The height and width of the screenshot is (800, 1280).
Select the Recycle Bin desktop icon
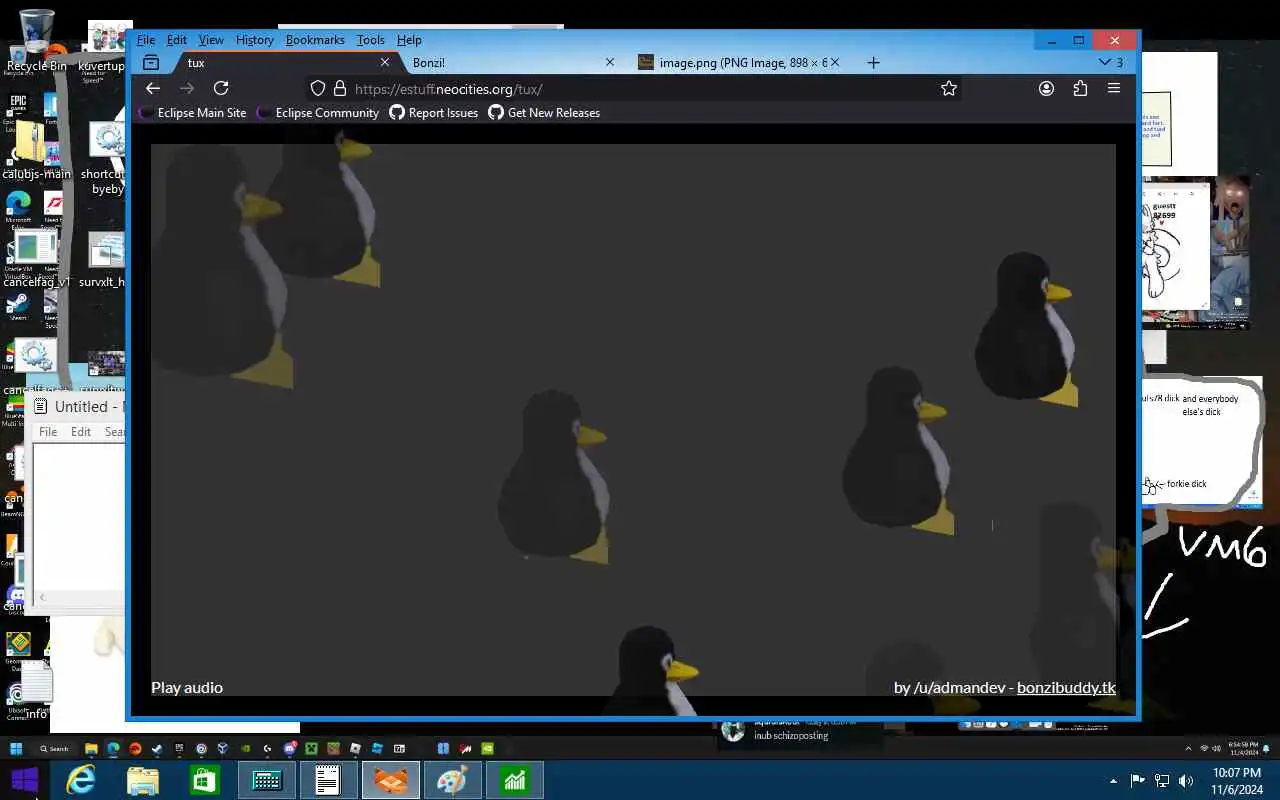tap(36, 40)
